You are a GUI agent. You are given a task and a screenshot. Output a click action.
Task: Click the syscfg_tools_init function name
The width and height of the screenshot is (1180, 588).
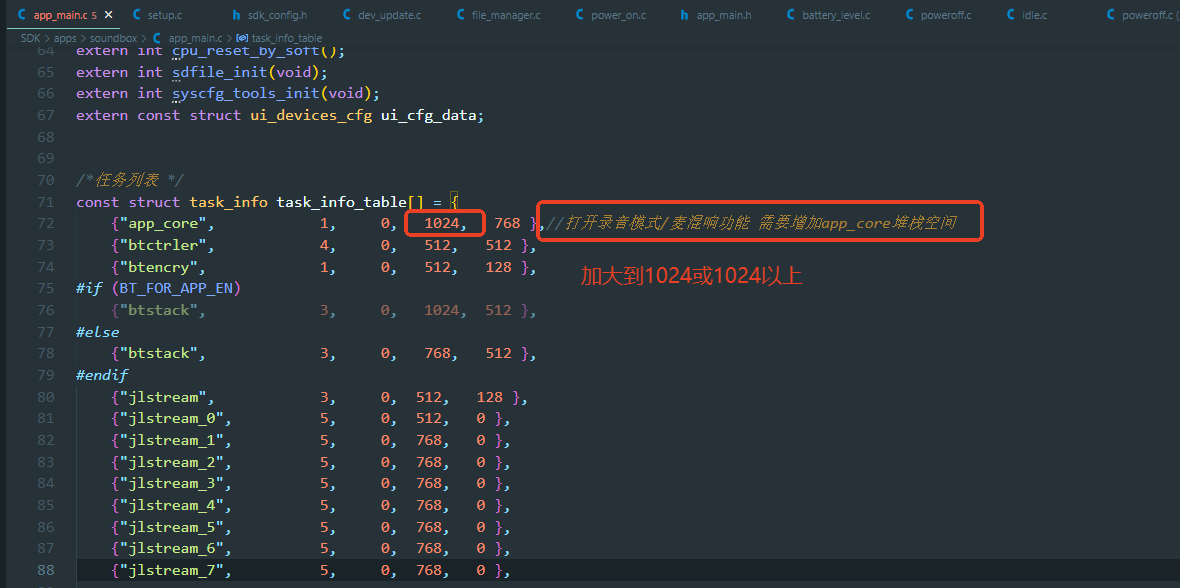point(245,93)
